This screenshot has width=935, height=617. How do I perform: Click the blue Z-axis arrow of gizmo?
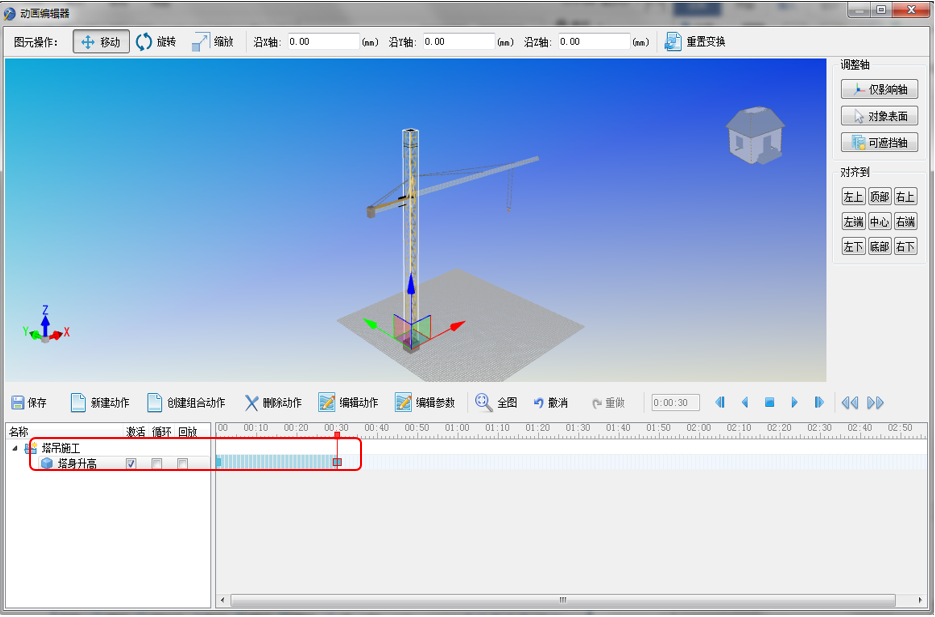pos(411,284)
